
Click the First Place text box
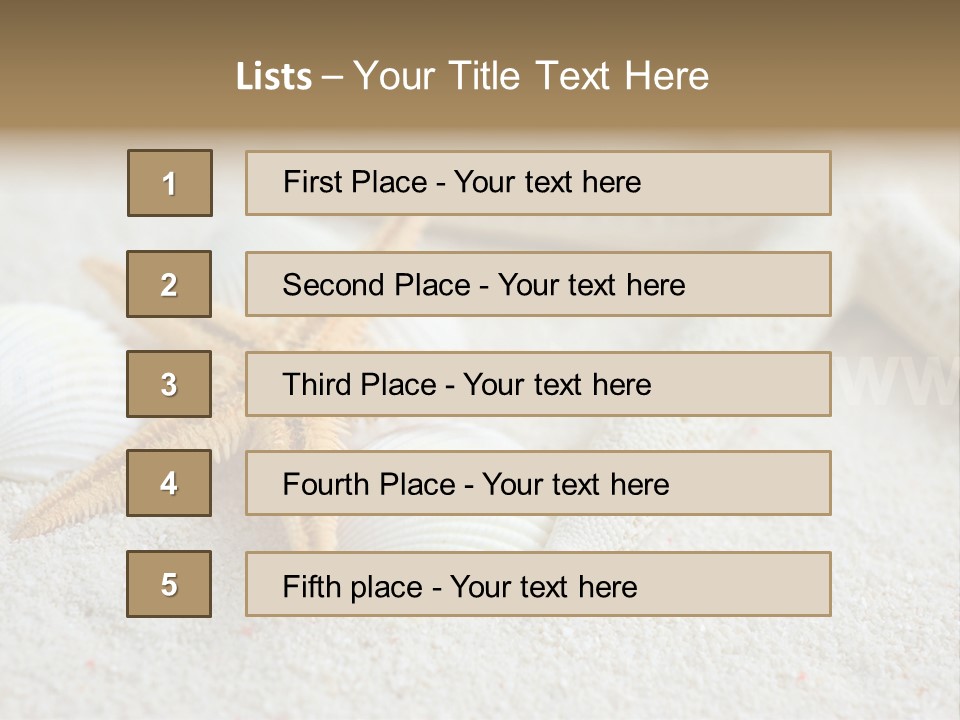(x=538, y=183)
